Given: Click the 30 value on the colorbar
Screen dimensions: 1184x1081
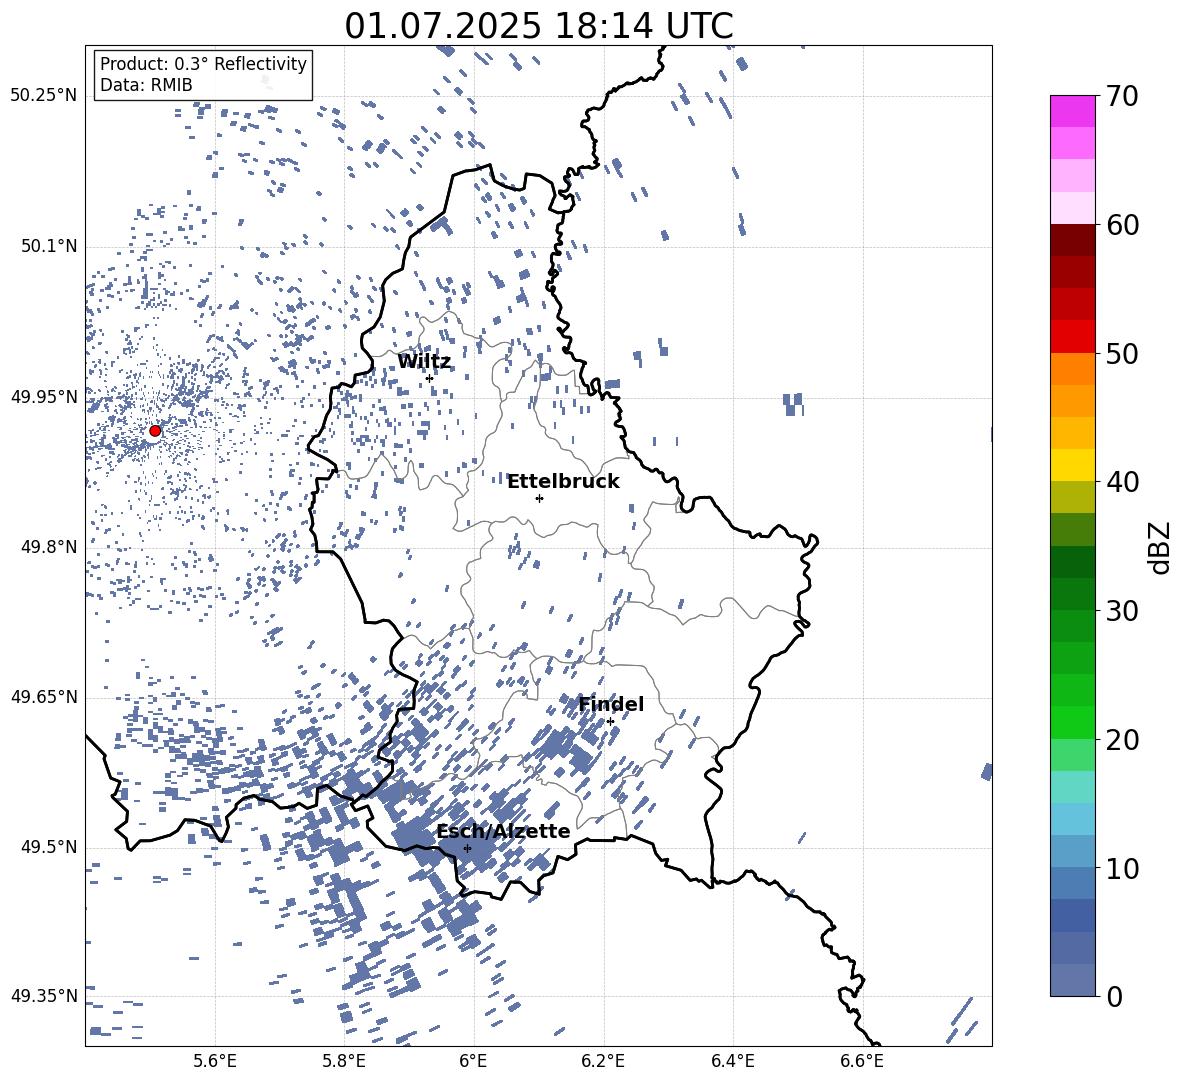Looking at the screenshot, I should (x=1122, y=611).
